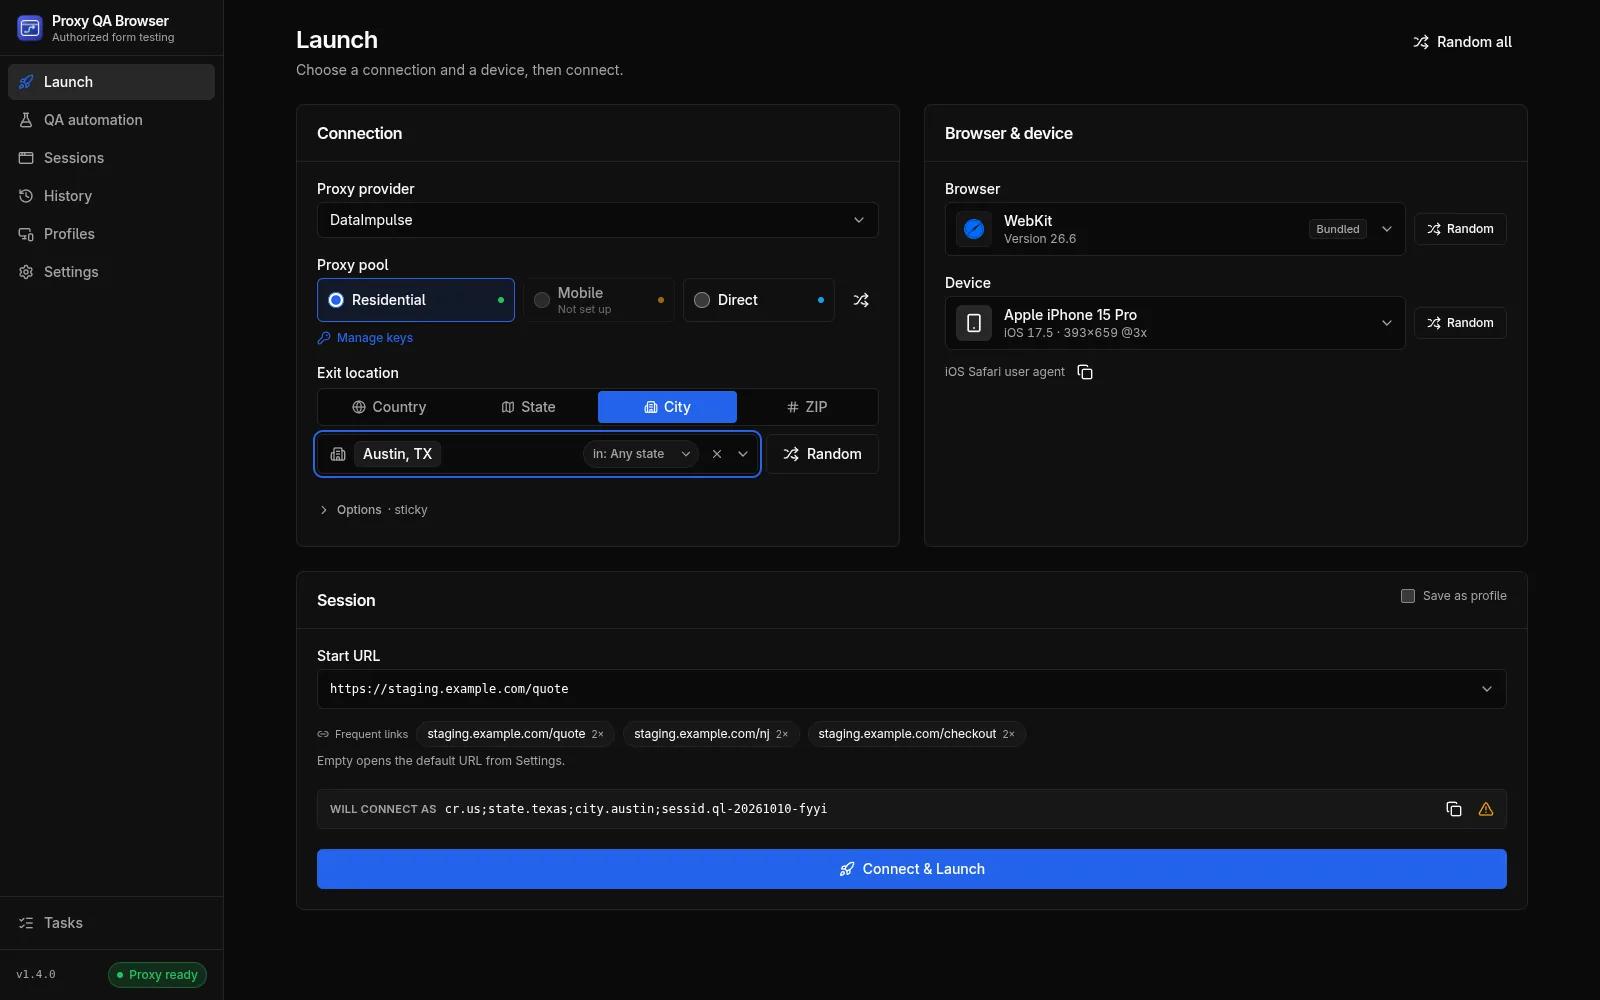Expand the Start URL history dropdown
The image size is (1600, 1000).
pyautogui.click(x=1487, y=689)
